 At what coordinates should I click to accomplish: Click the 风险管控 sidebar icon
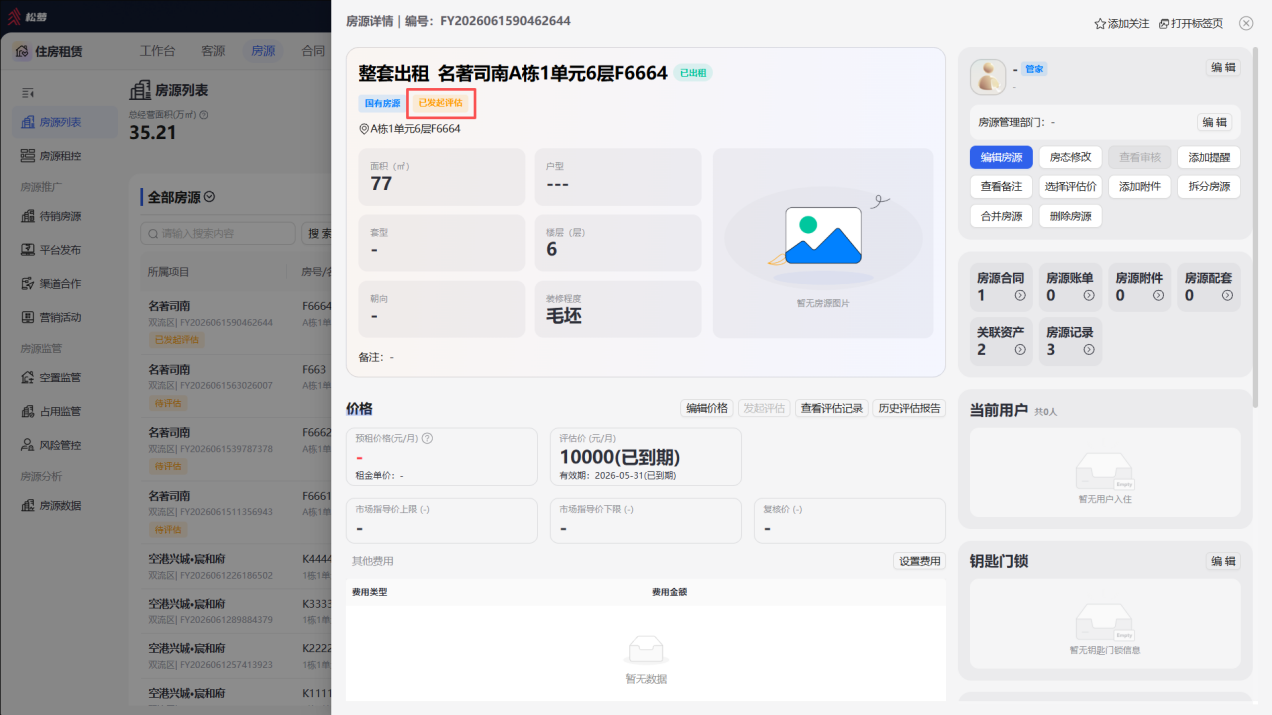(x=29, y=445)
